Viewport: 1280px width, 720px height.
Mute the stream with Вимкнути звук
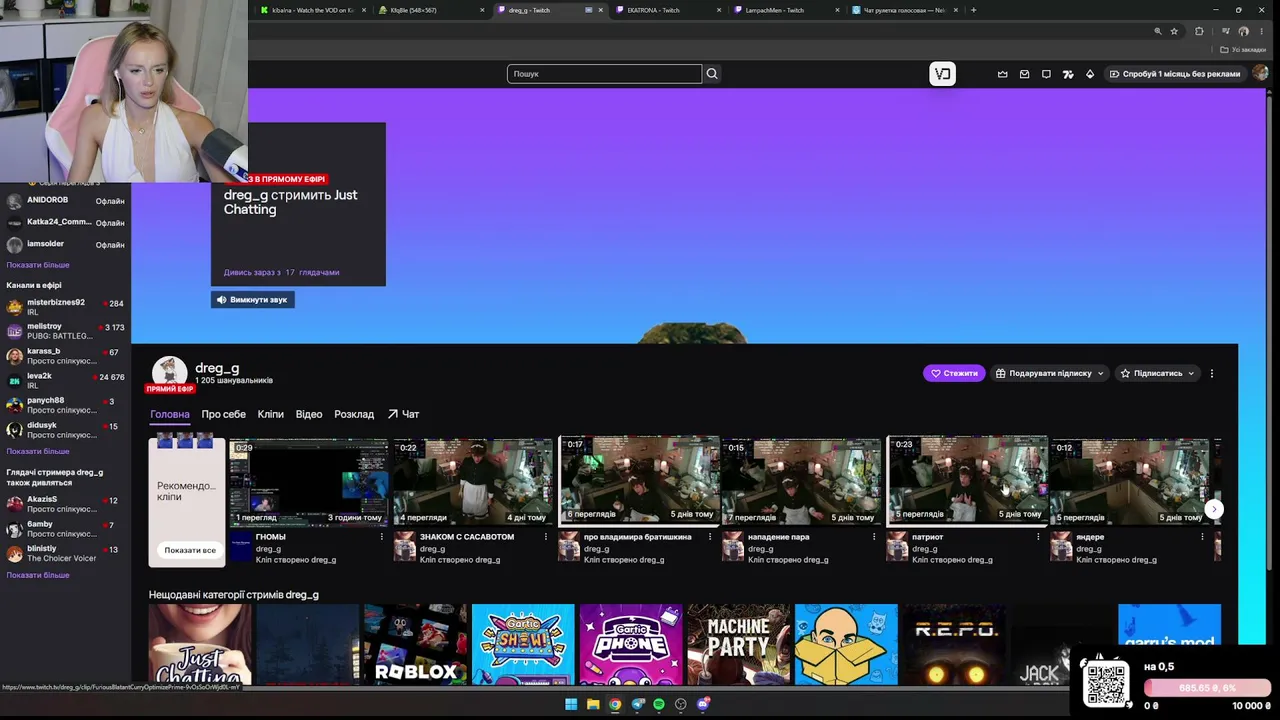252,299
